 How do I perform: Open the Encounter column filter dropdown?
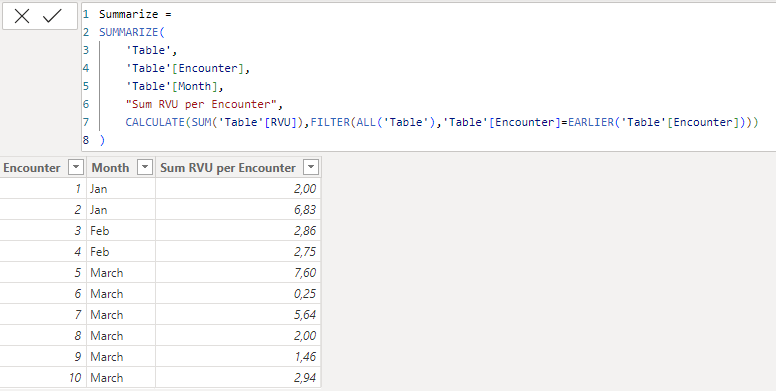click(76, 167)
